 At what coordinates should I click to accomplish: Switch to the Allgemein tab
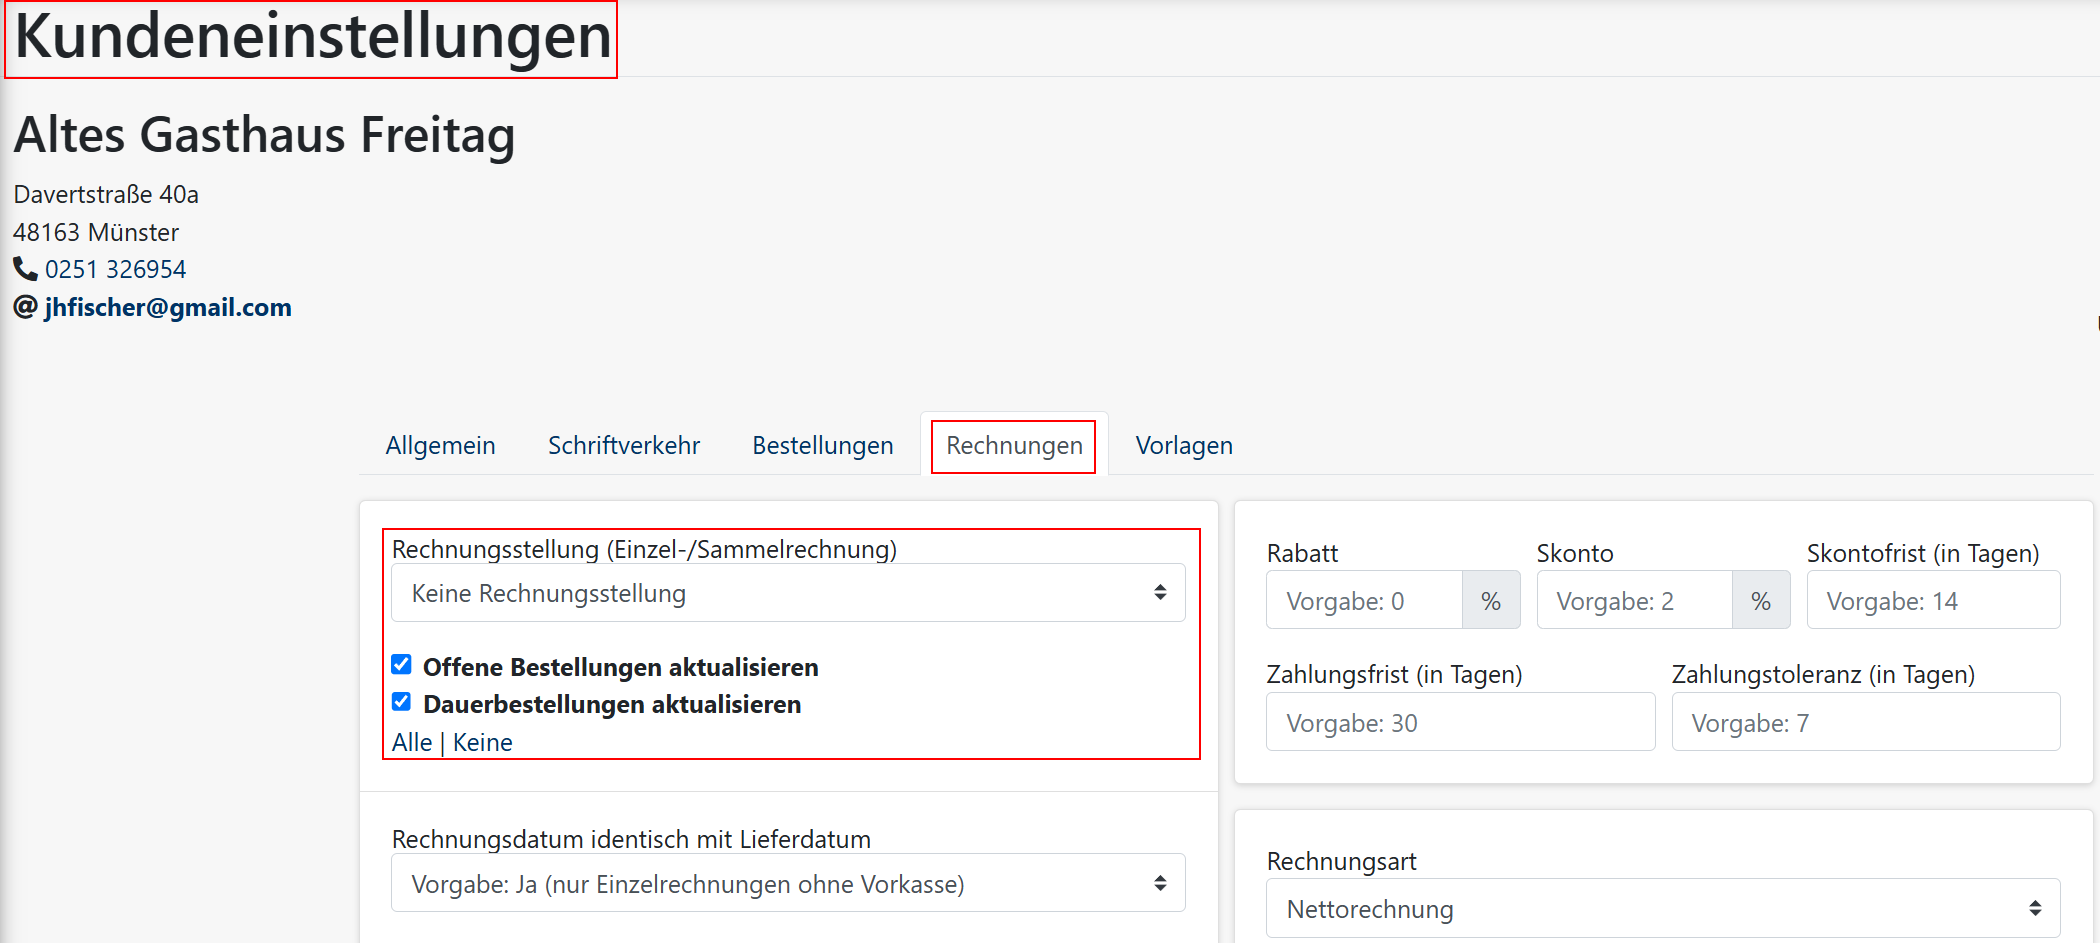pyautogui.click(x=441, y=445)
